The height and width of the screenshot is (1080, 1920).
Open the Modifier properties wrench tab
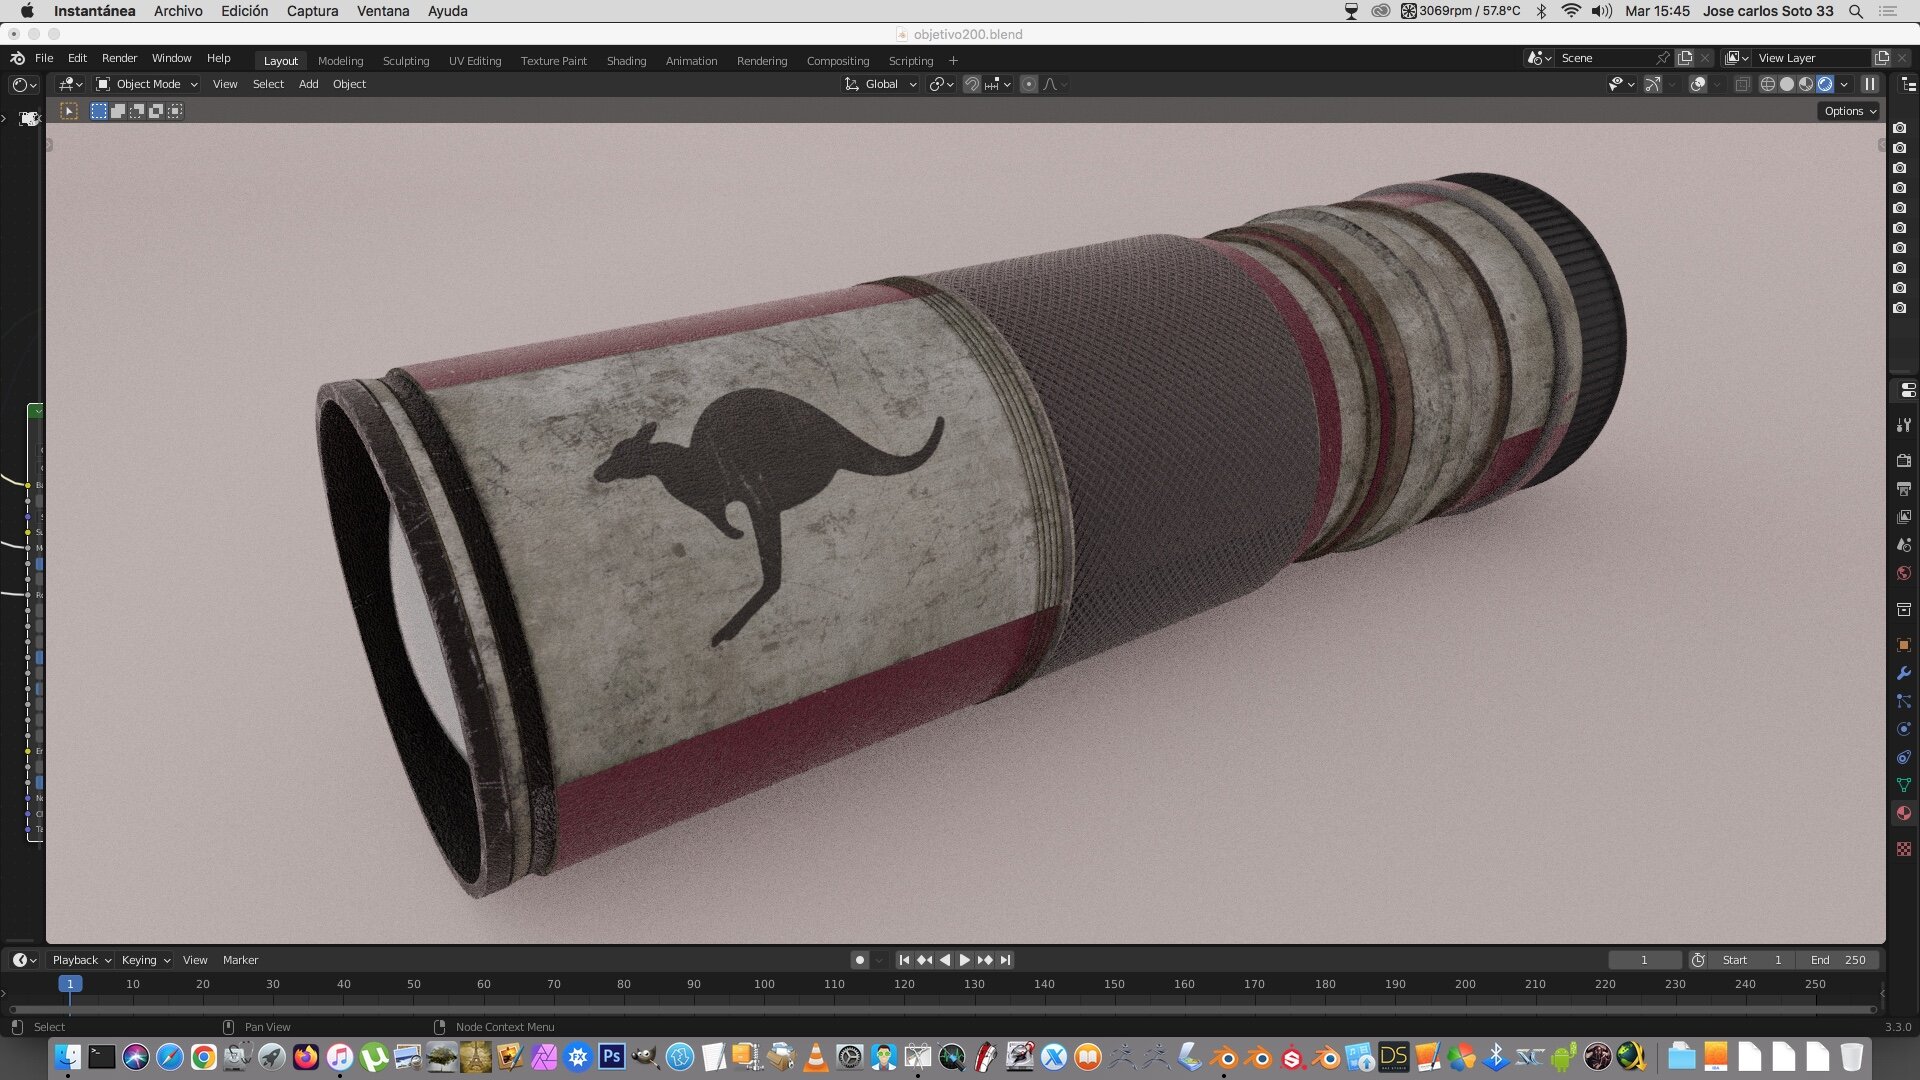click(x=1904, y=673)
